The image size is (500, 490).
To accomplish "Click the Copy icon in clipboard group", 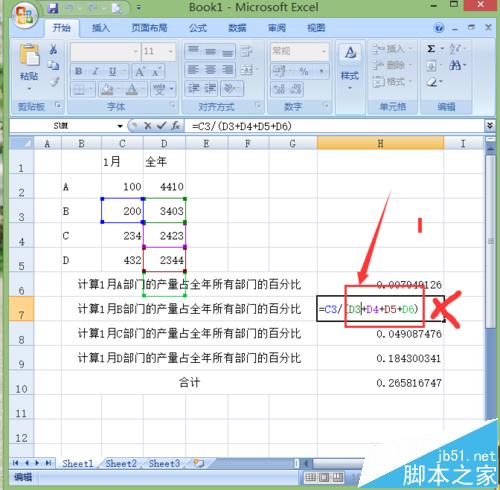I will [53, 65].
